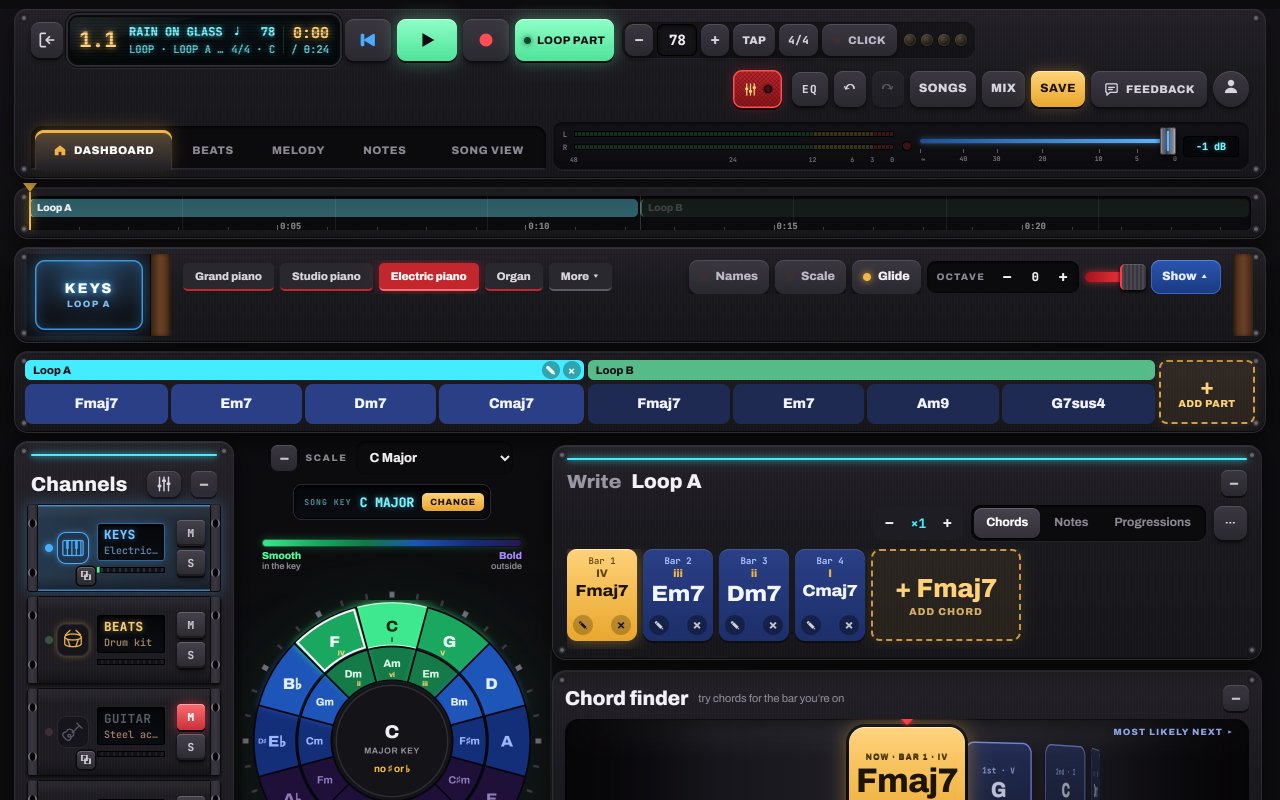
Task: Open the channel mixer sliders icon
Action: [164, 484]
